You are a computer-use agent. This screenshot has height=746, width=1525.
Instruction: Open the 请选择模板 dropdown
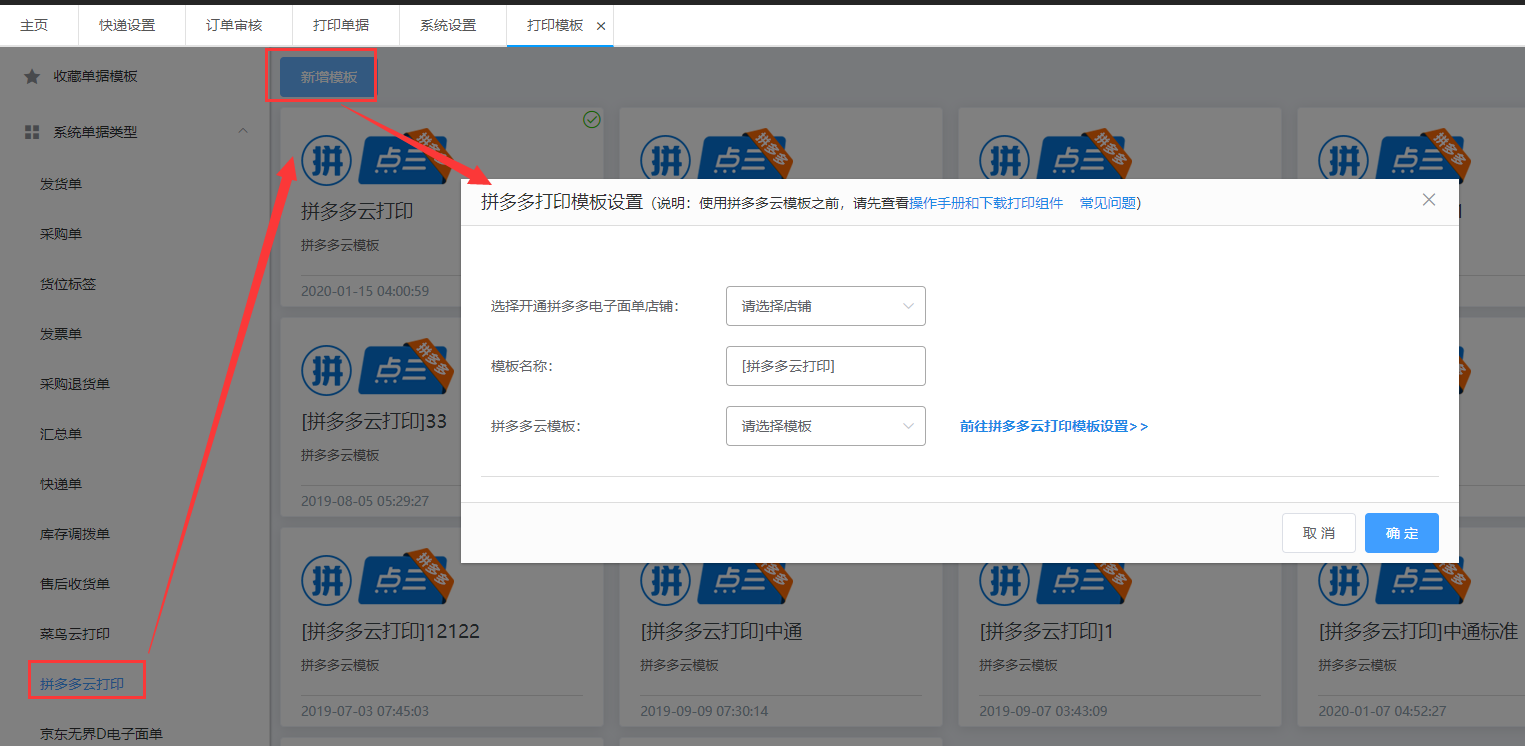click(x=825, y=426)
